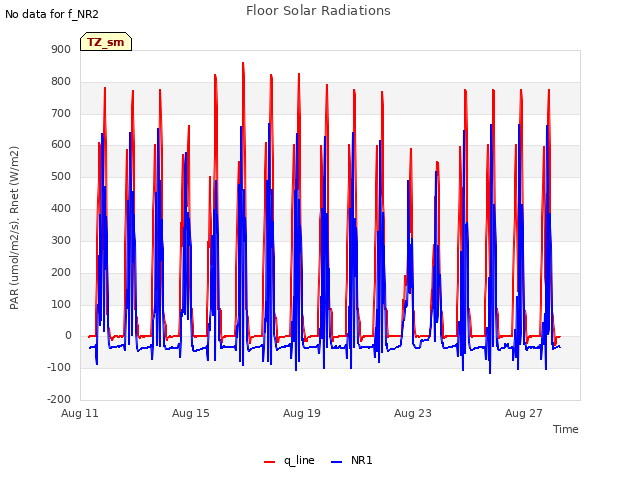Image resolution: width=640 pixels, height=480 pixels.
Task: Select the chart title Floor Solar Radiations
Action: tap(318, 11)
